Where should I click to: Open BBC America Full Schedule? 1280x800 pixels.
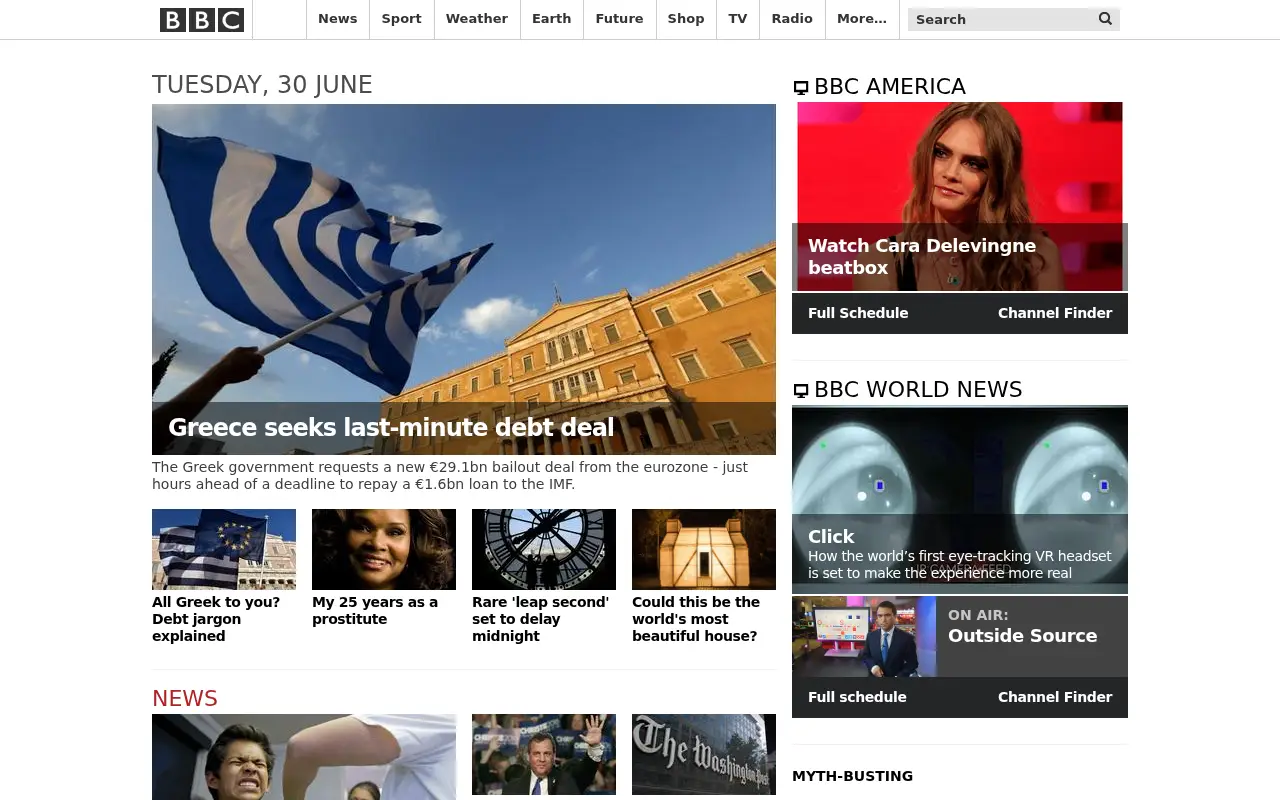858,313
